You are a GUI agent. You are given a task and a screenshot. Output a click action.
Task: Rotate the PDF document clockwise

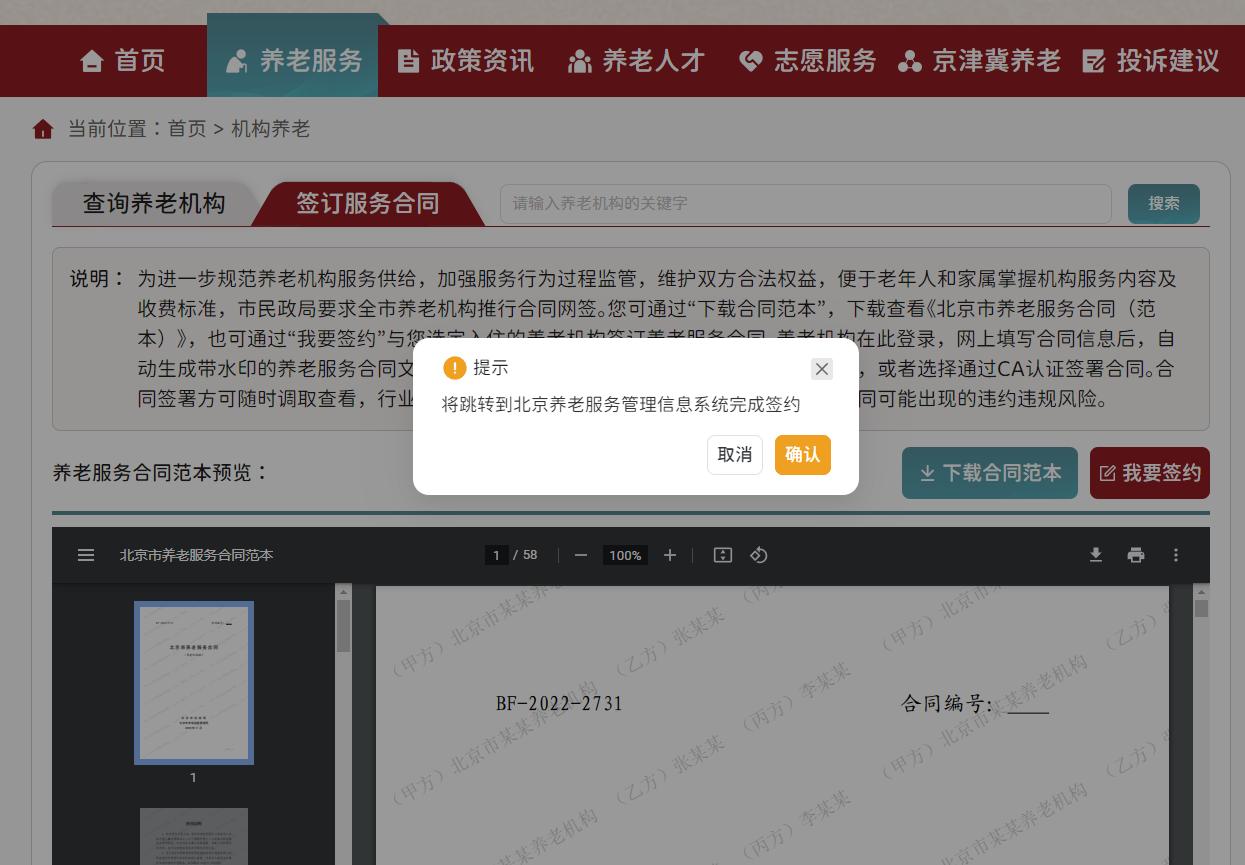(759, 555)
